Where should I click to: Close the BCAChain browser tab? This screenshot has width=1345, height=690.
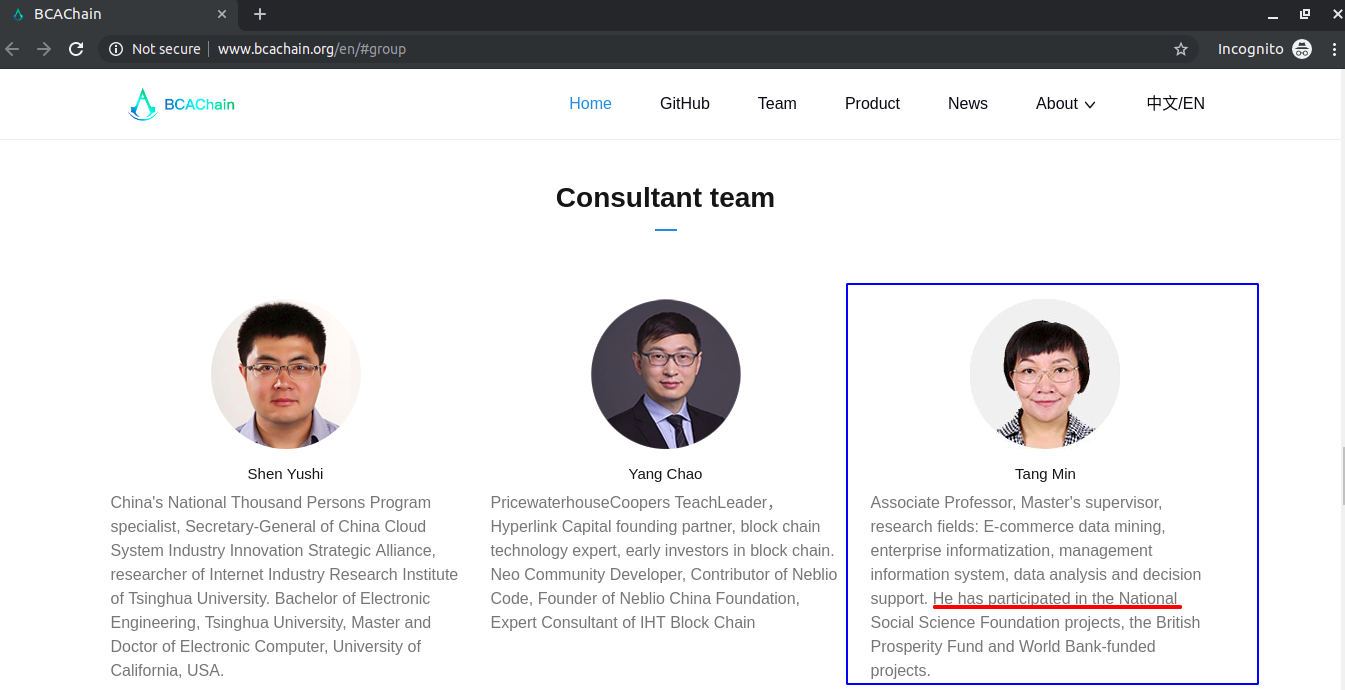[222, 14]
